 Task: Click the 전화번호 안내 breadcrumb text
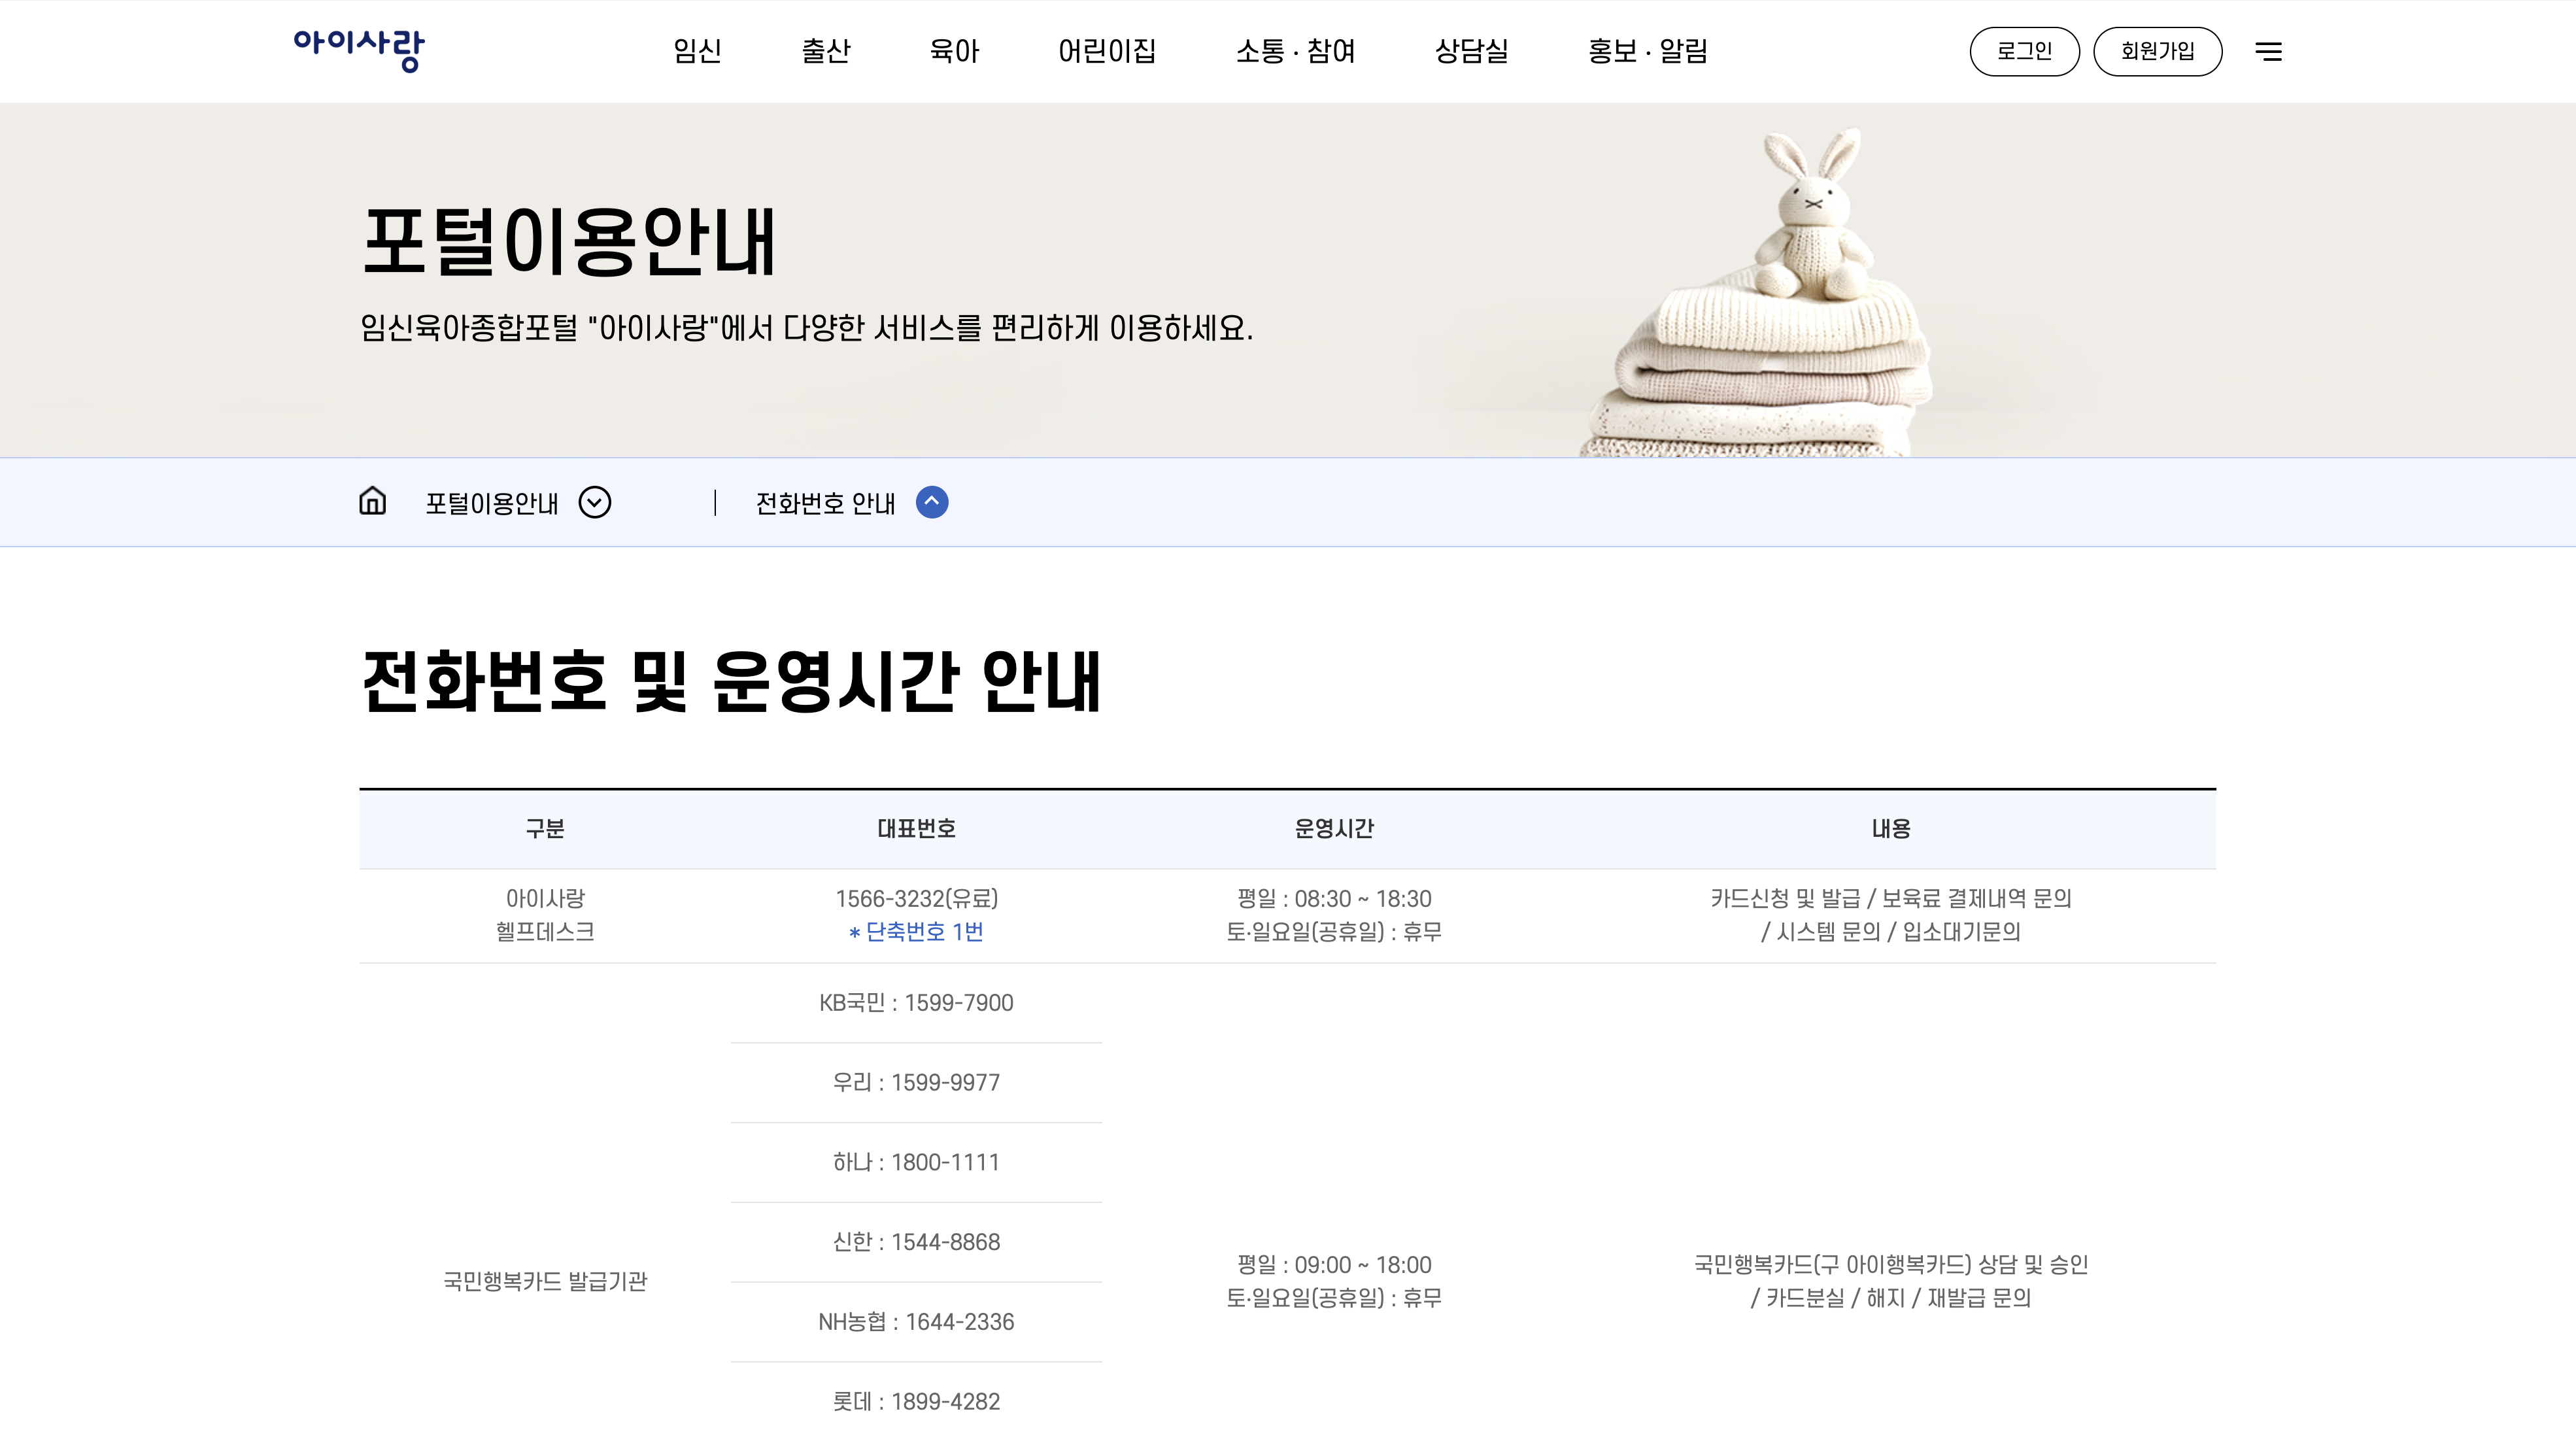click(x=825, y=503)
